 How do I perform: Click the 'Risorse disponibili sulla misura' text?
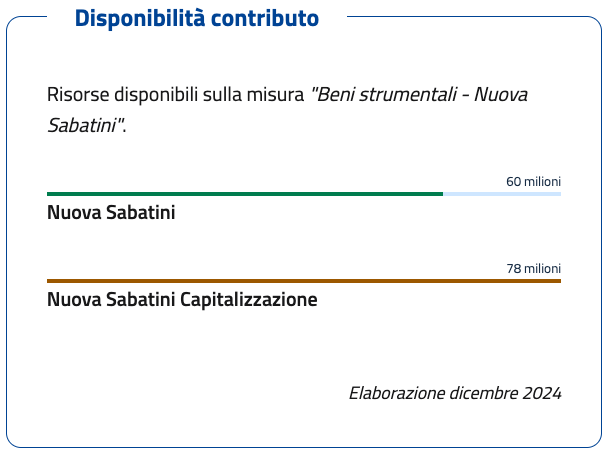[x=176, y=95]
